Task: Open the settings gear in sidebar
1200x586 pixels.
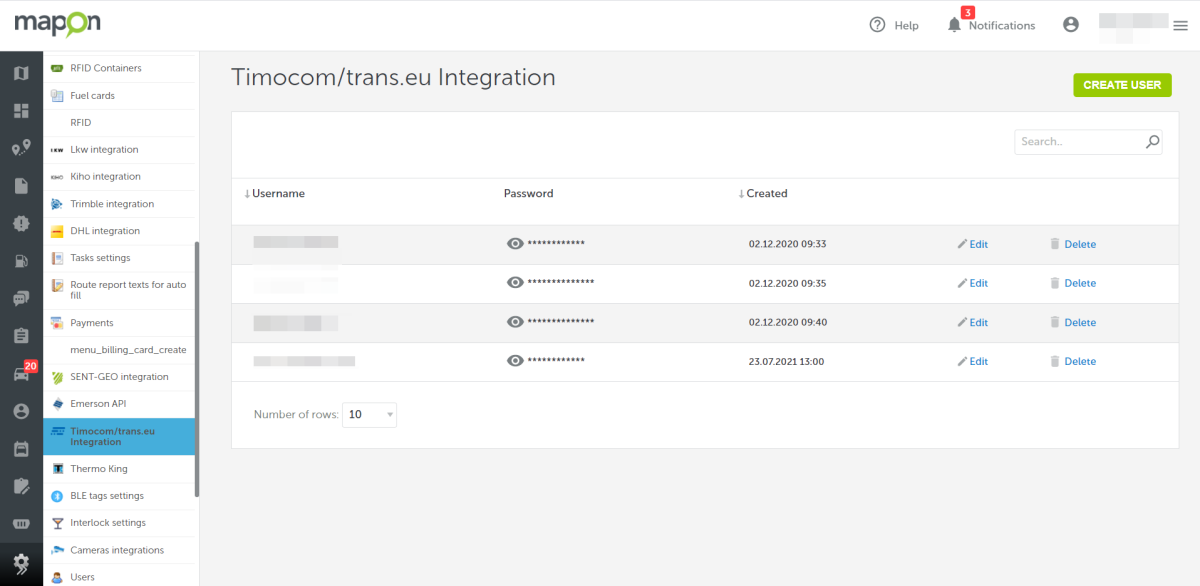Action: 21,563
